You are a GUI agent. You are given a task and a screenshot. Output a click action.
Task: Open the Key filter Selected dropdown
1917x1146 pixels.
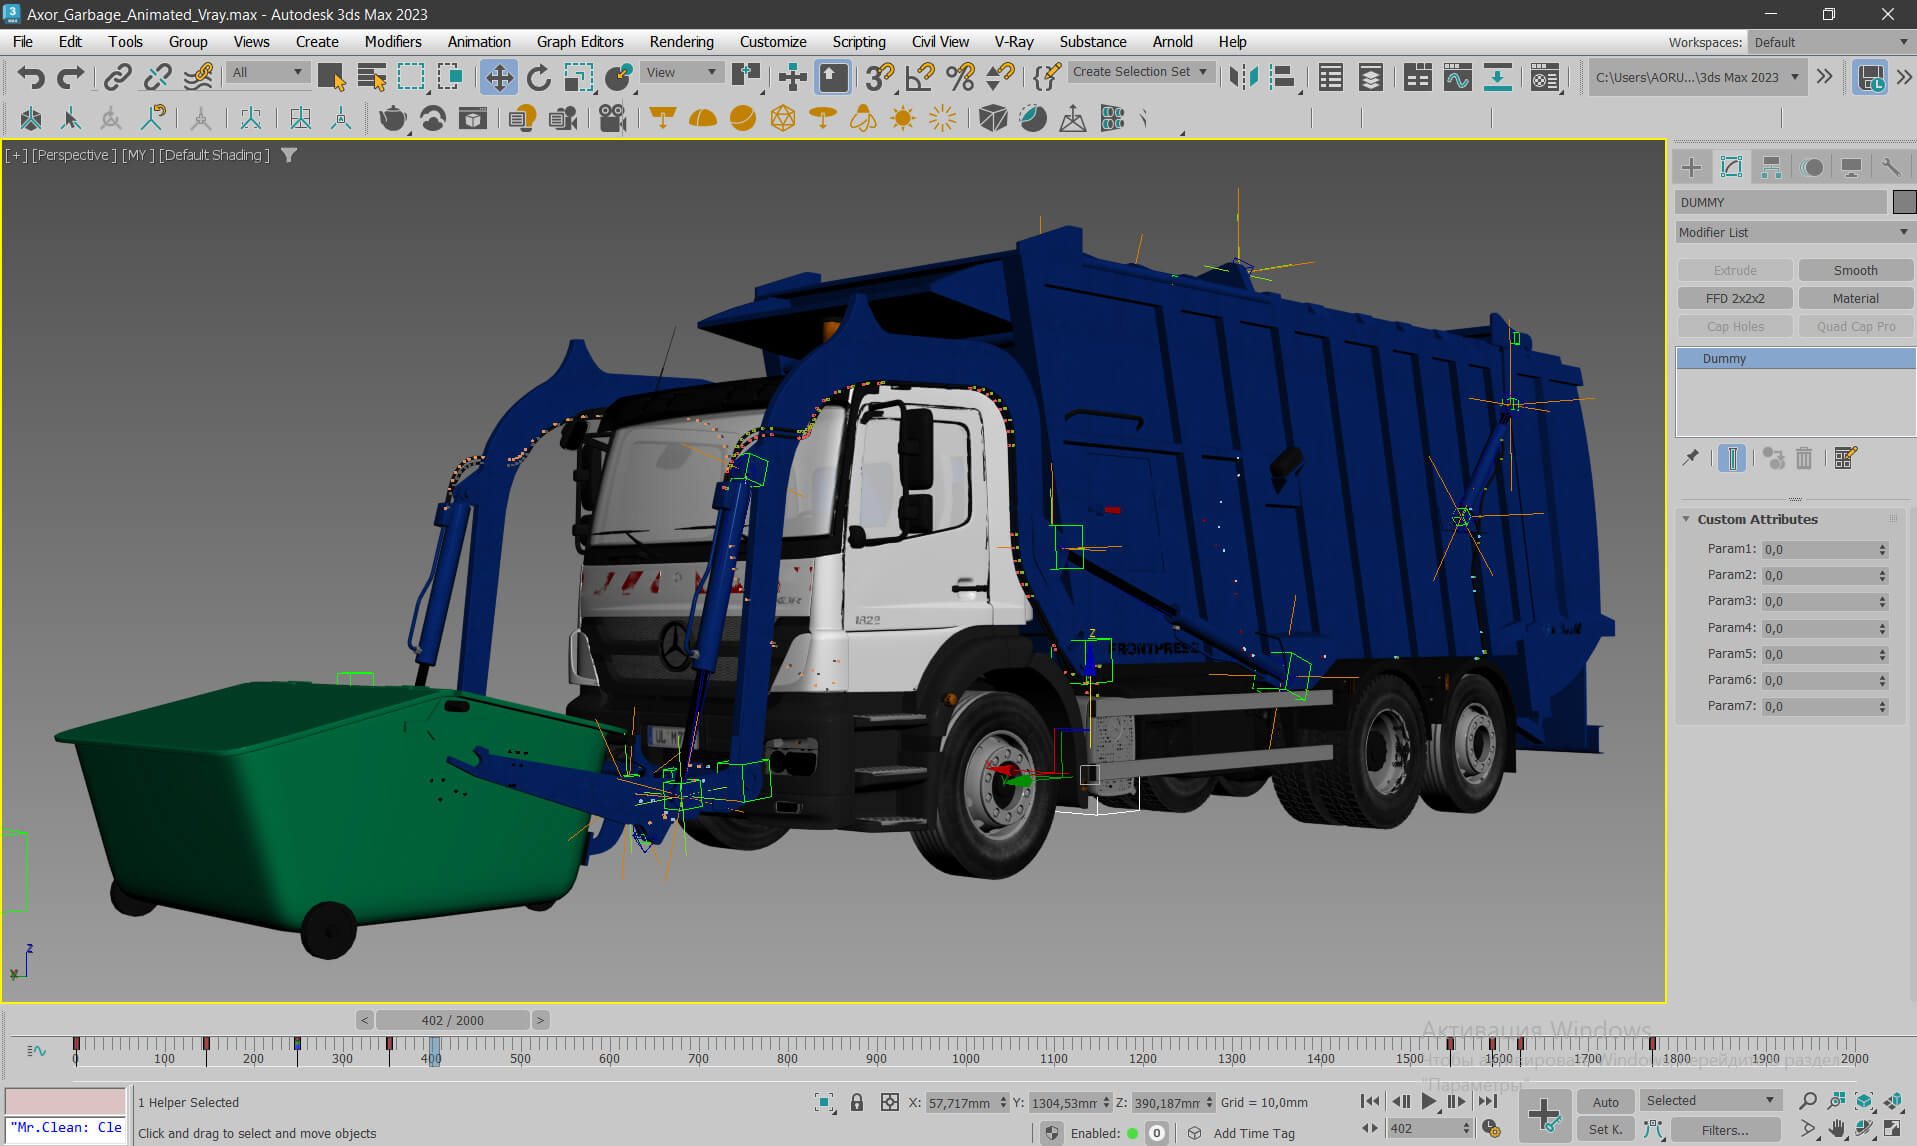tap(1710, 1100)
